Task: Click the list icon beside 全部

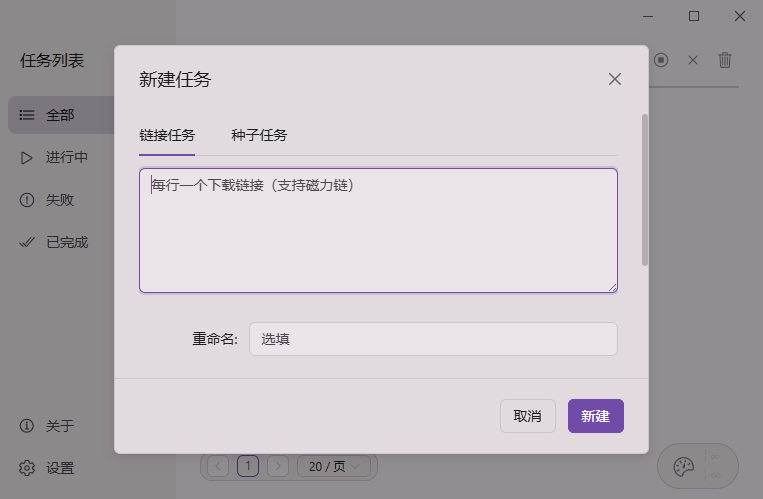Action: (x=27, y=115)
